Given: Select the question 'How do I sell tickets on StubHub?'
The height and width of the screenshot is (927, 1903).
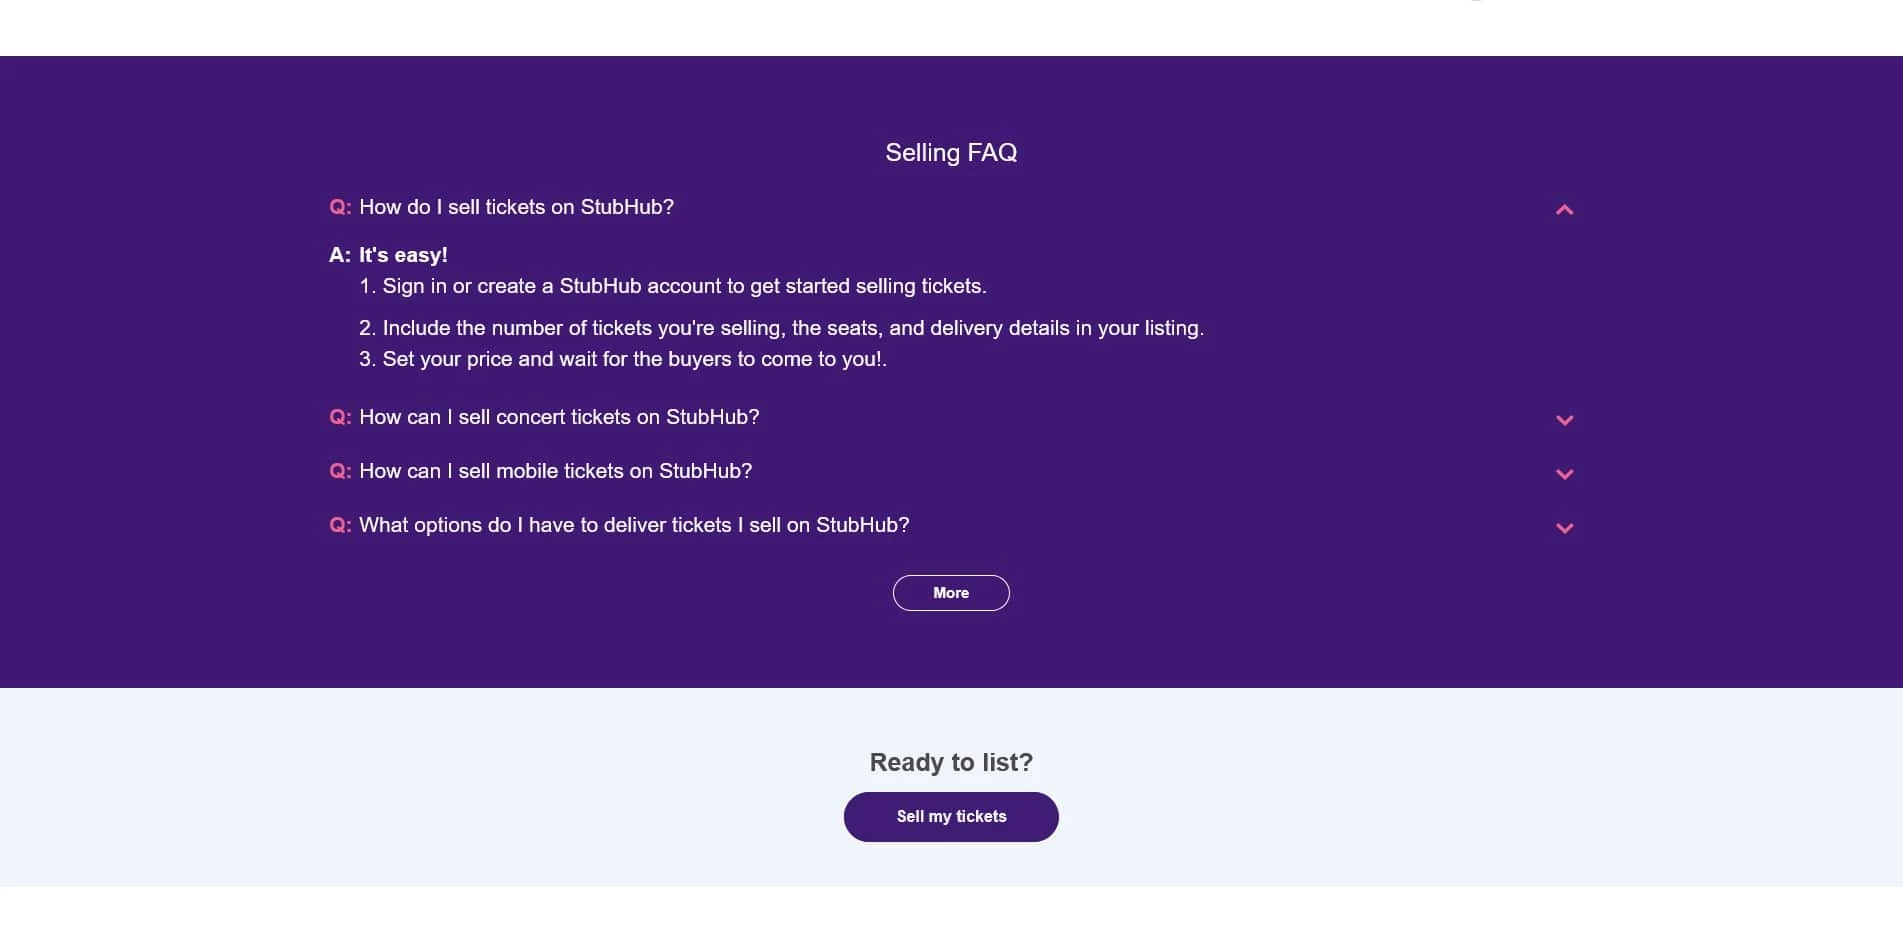Looking at the screenshot, I should pyautogui.click(x=516, y=207).
